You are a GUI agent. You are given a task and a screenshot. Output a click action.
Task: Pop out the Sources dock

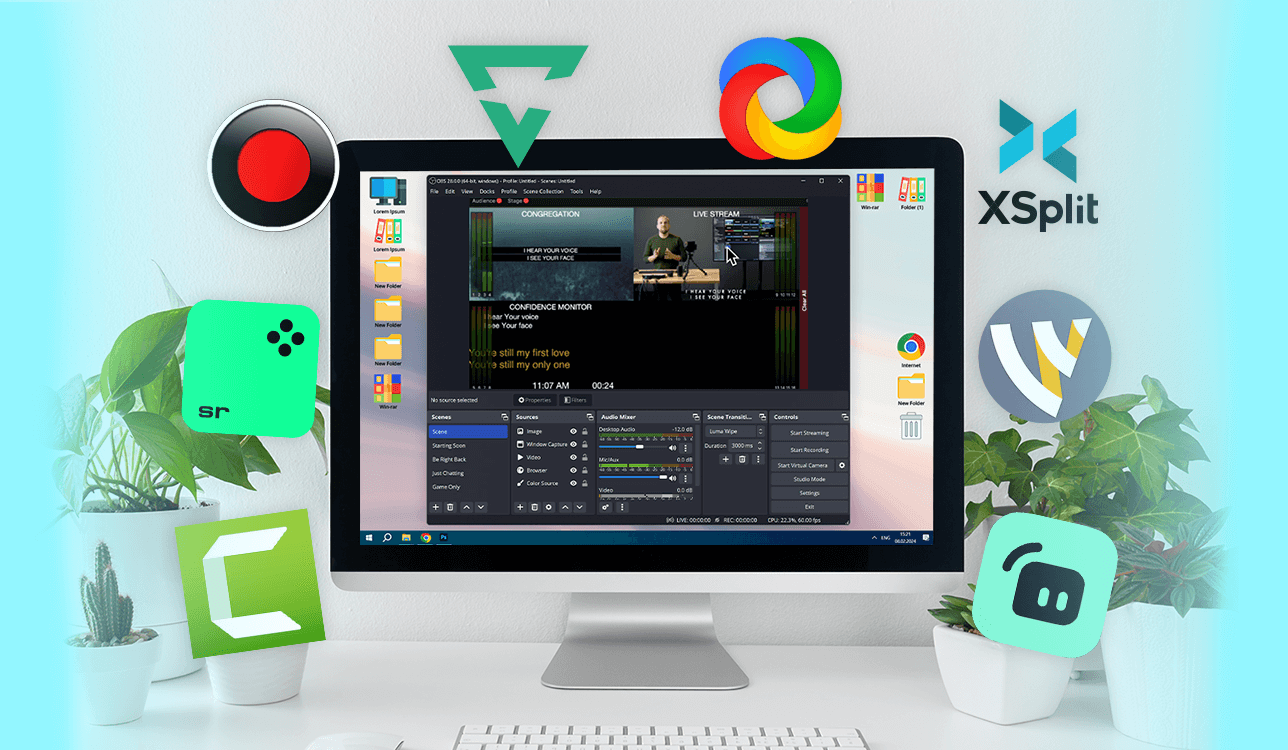590,417
